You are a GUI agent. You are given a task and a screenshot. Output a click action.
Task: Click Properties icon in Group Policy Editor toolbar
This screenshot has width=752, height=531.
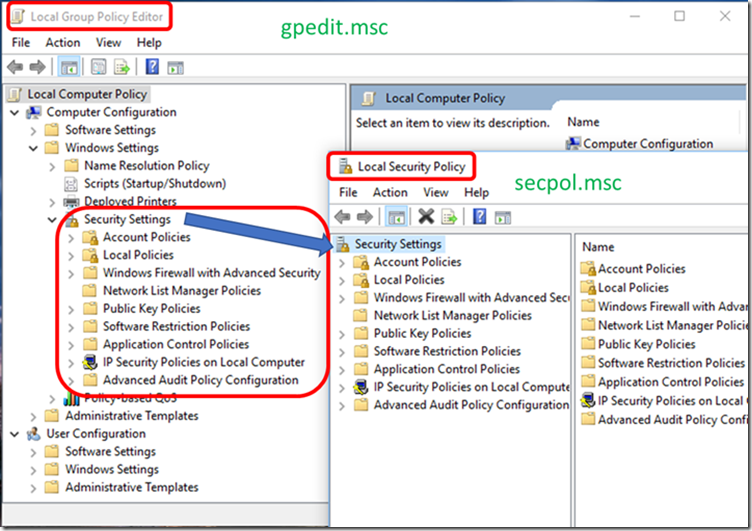99,67
